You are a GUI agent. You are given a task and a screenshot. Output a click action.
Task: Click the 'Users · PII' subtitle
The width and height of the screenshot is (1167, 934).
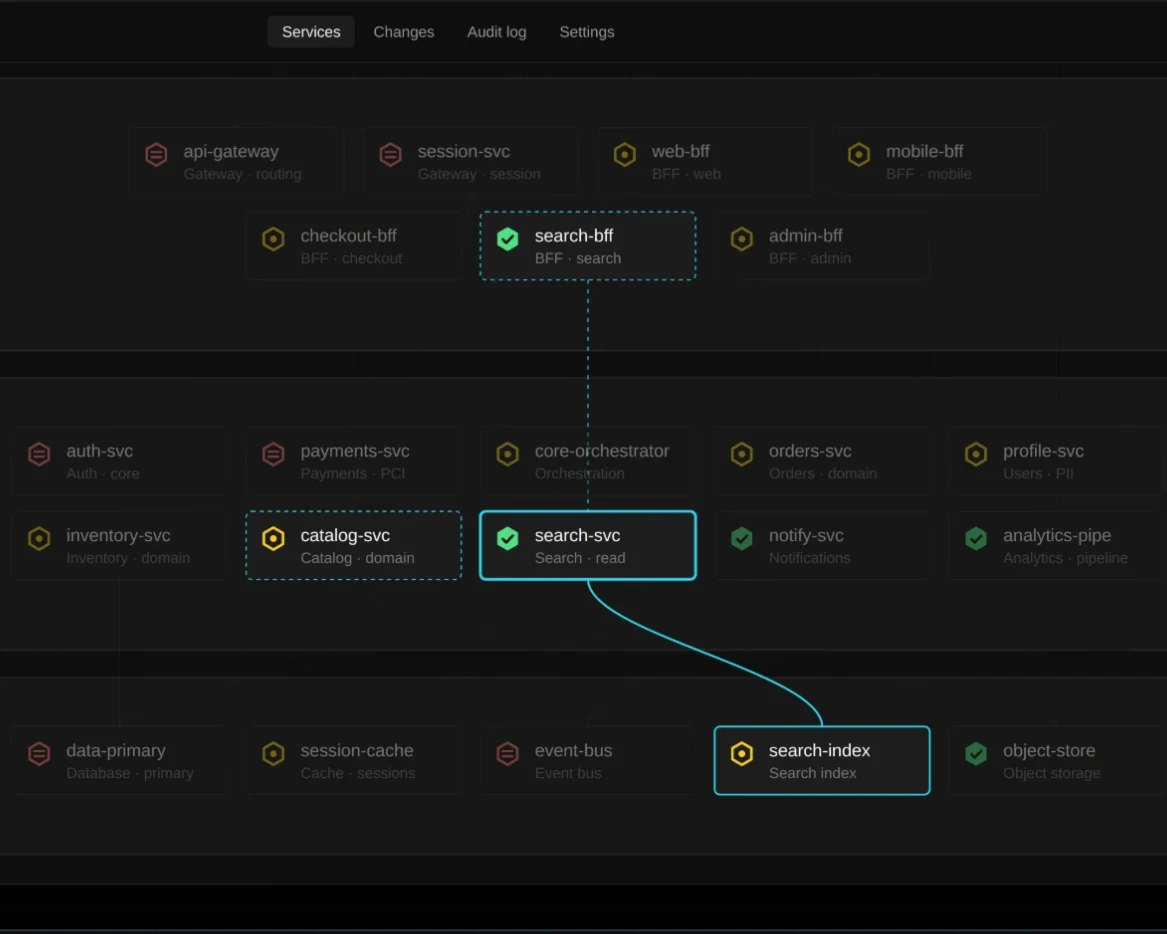[1038, 473]
